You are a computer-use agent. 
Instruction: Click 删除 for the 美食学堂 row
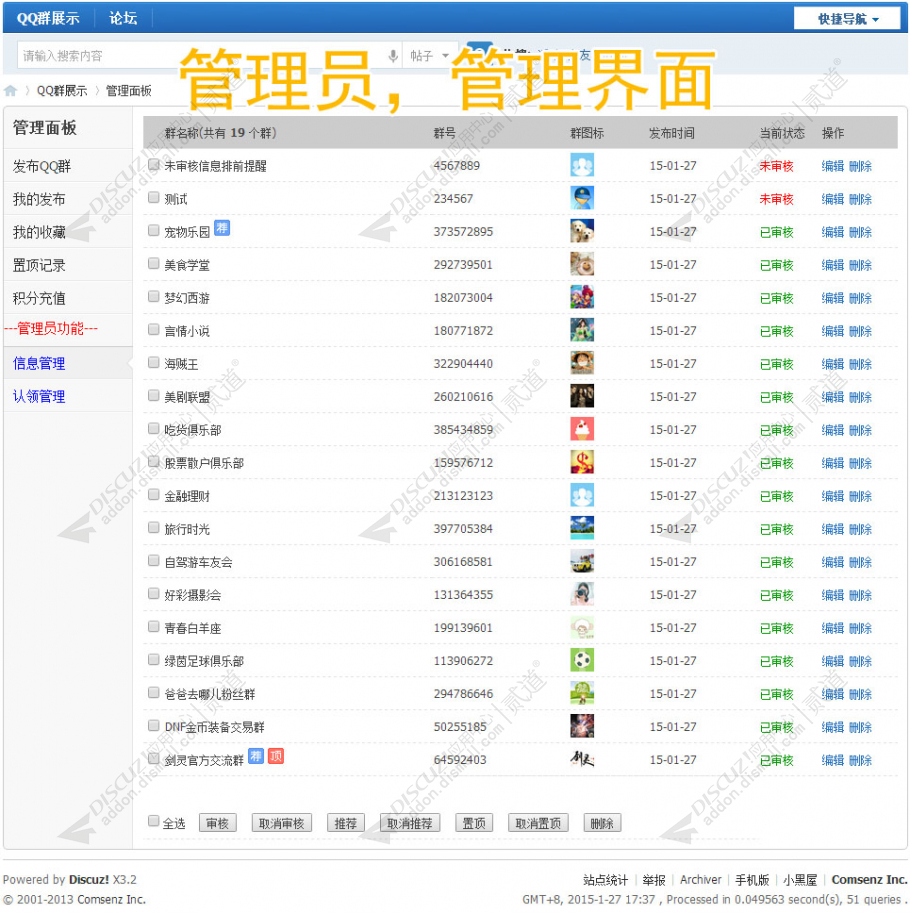[861, 266]
